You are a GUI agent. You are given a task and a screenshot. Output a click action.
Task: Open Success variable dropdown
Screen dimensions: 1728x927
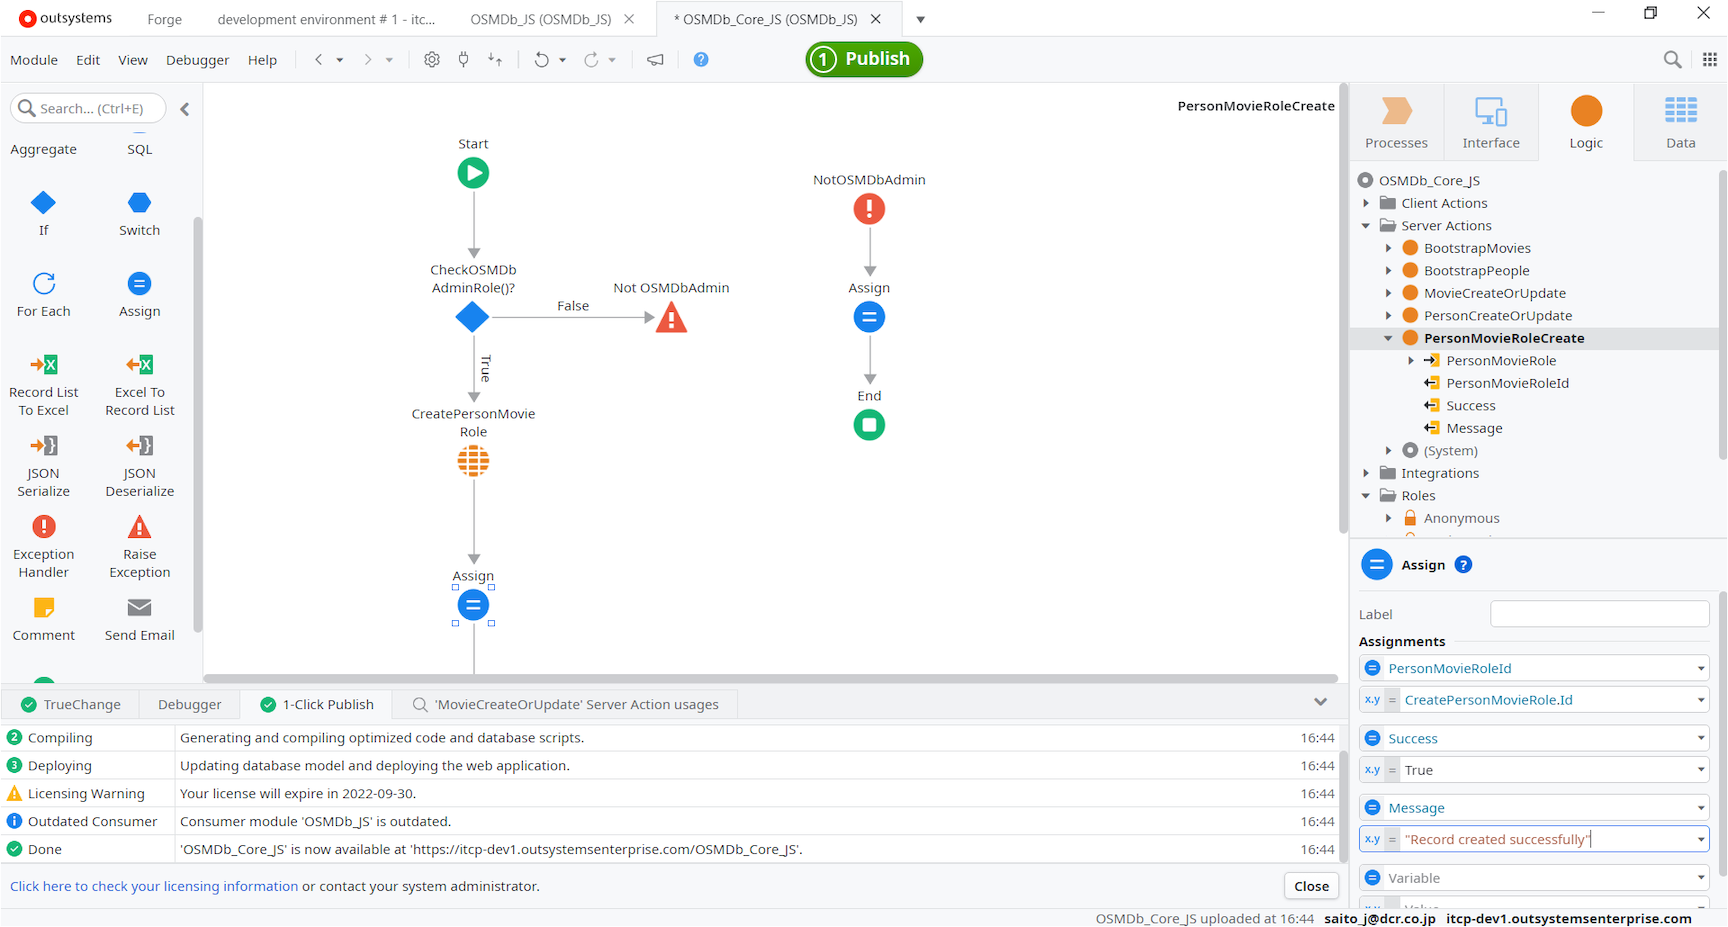click(1700, 738)
